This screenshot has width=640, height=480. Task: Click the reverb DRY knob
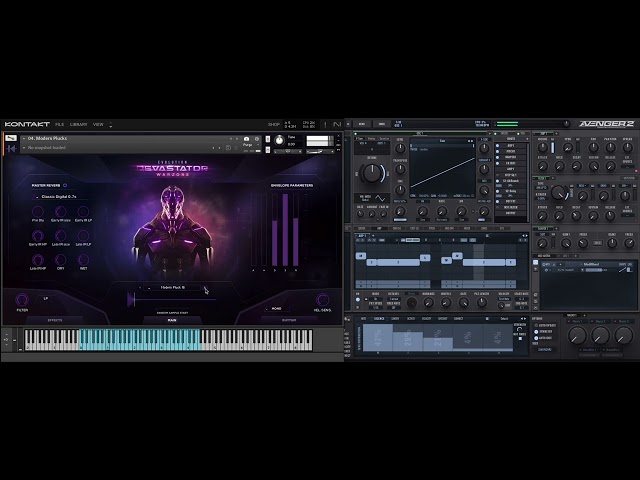click(60, 260)
